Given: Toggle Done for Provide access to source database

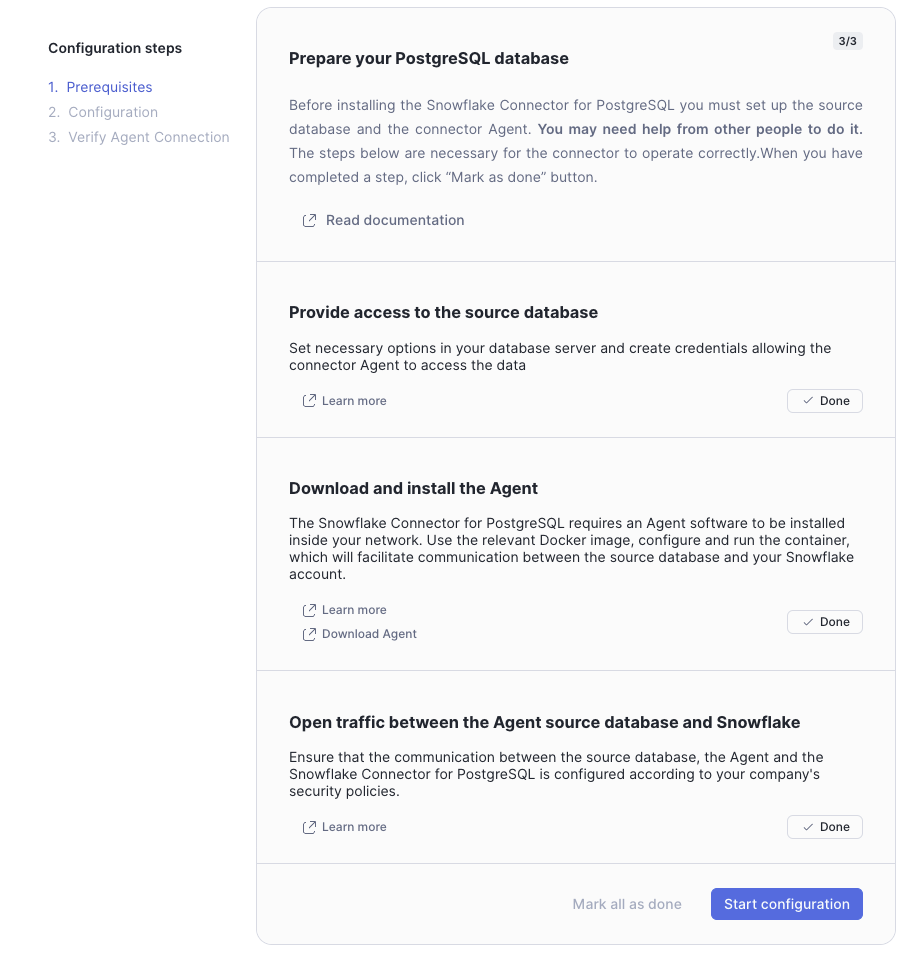Looking at the screenshot, I should point(824,401).
